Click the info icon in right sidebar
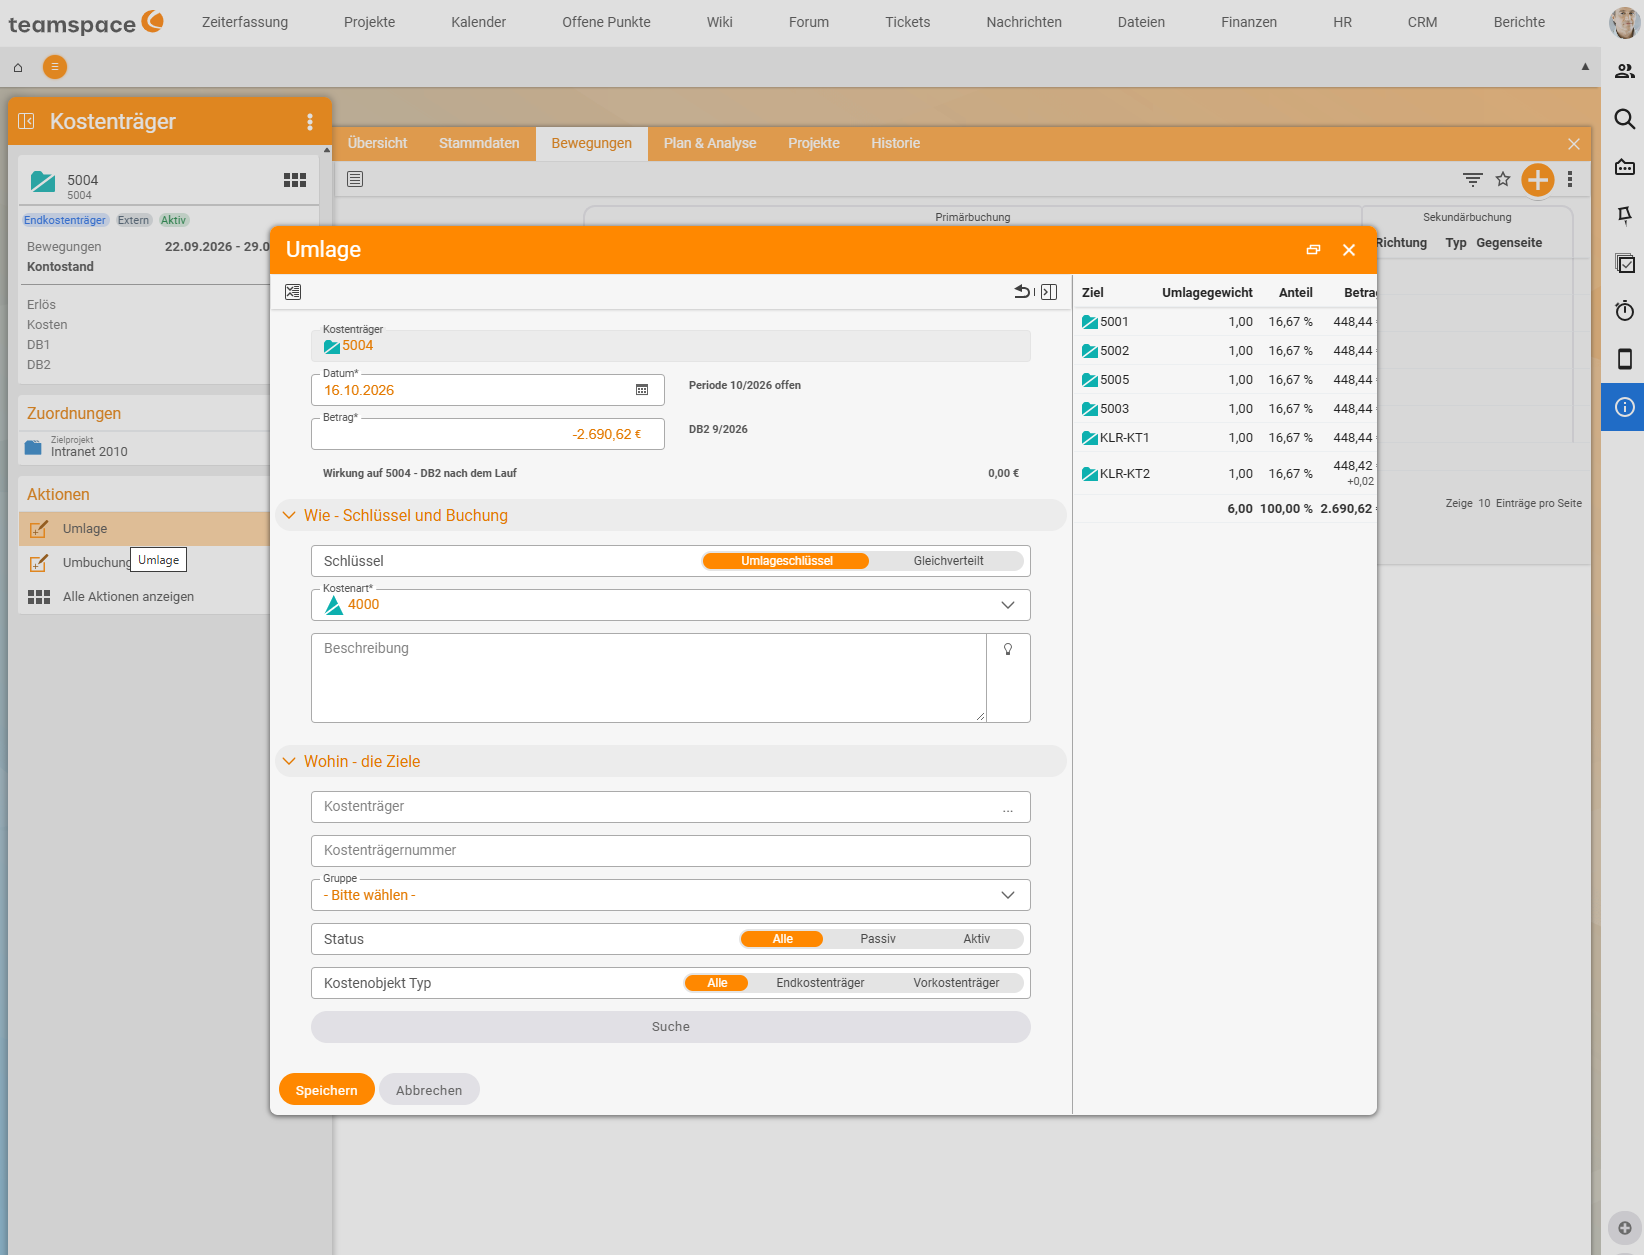The image size is (1644, 1255). [x=1625, y=407]
